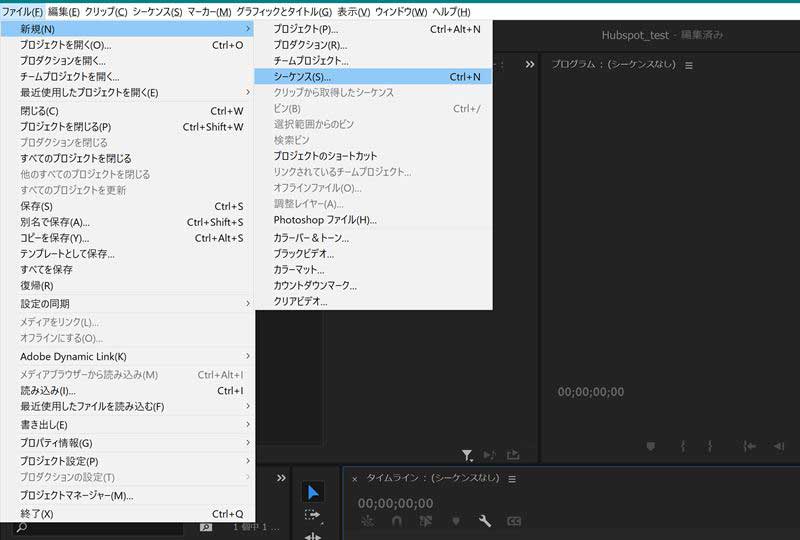This screenshot has height=540, width=800.
Task: Select プロジェクトマネージャー(M)...
Action: pos(127,495)
